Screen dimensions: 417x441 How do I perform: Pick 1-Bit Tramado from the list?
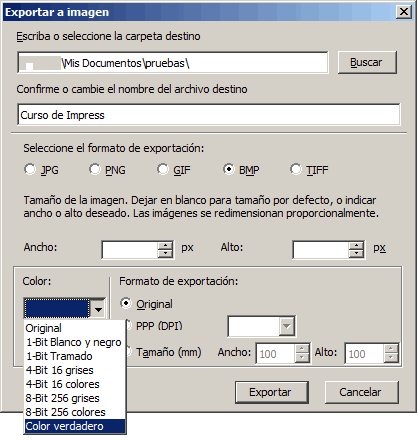[75, 356]
